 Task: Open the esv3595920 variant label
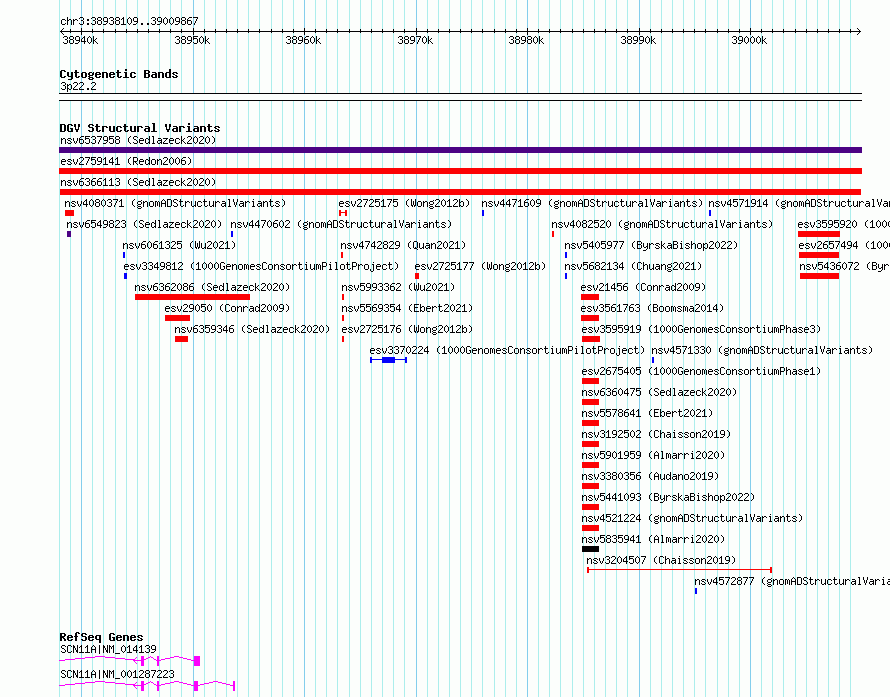point(843,224)
